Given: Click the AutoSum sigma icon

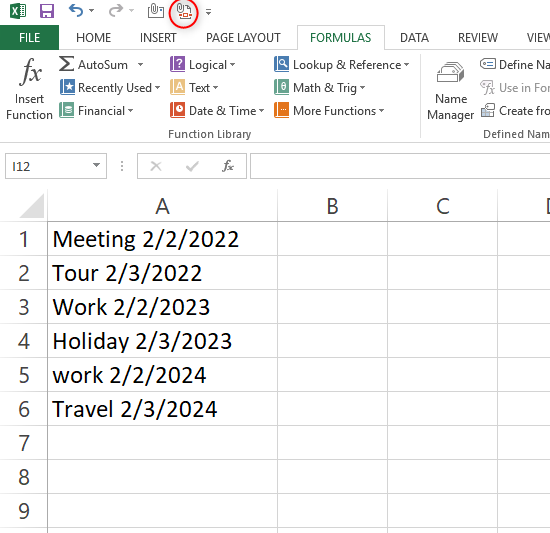Looking at the screenshot, I should pyautogui.click(x=67, y=64).
